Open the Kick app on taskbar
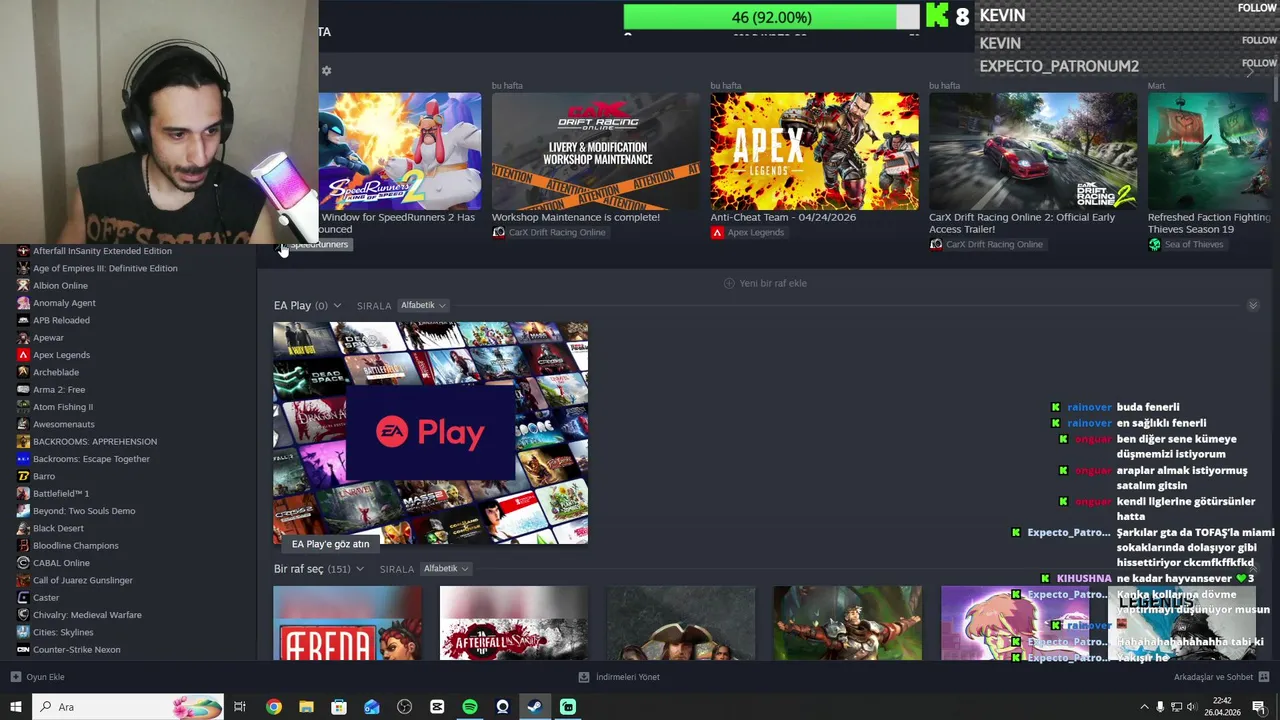The height and width of the screenshot is (720, 1280). click(x=568, y=707)
